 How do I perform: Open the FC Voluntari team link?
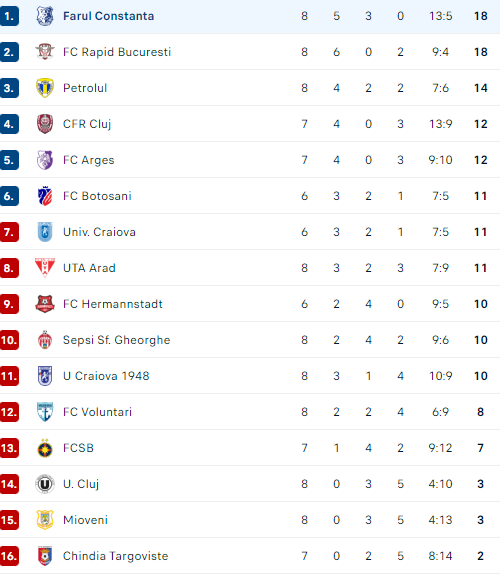click(x=97, y=412)
